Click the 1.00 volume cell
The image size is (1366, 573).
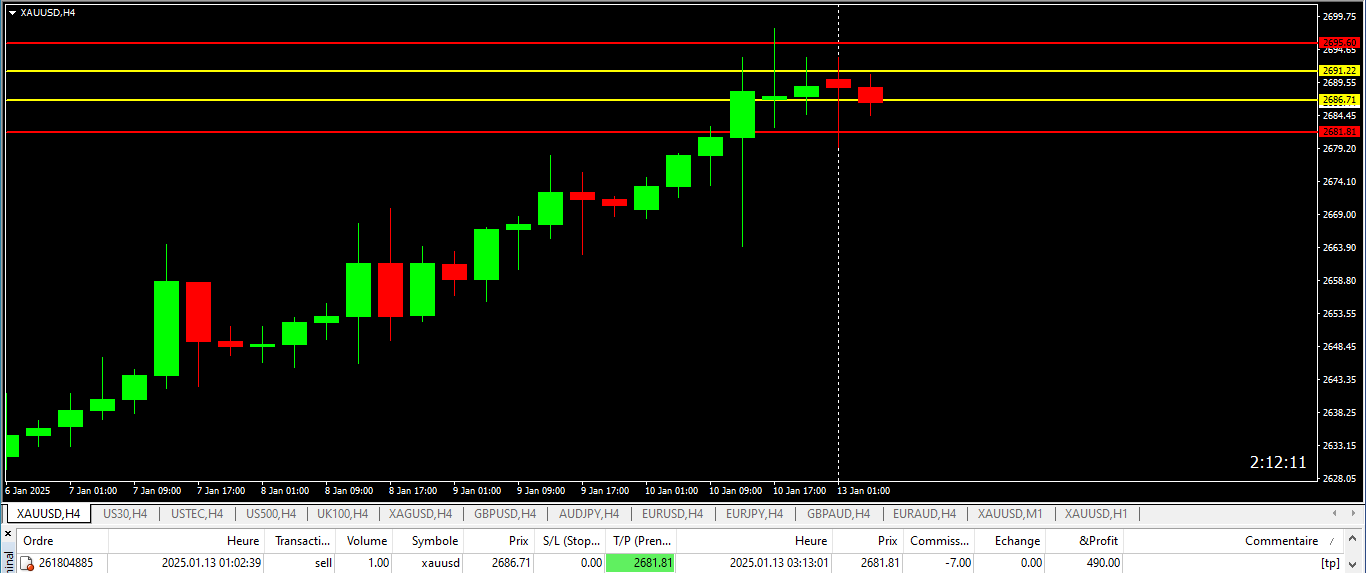click(x=379, y=563)
